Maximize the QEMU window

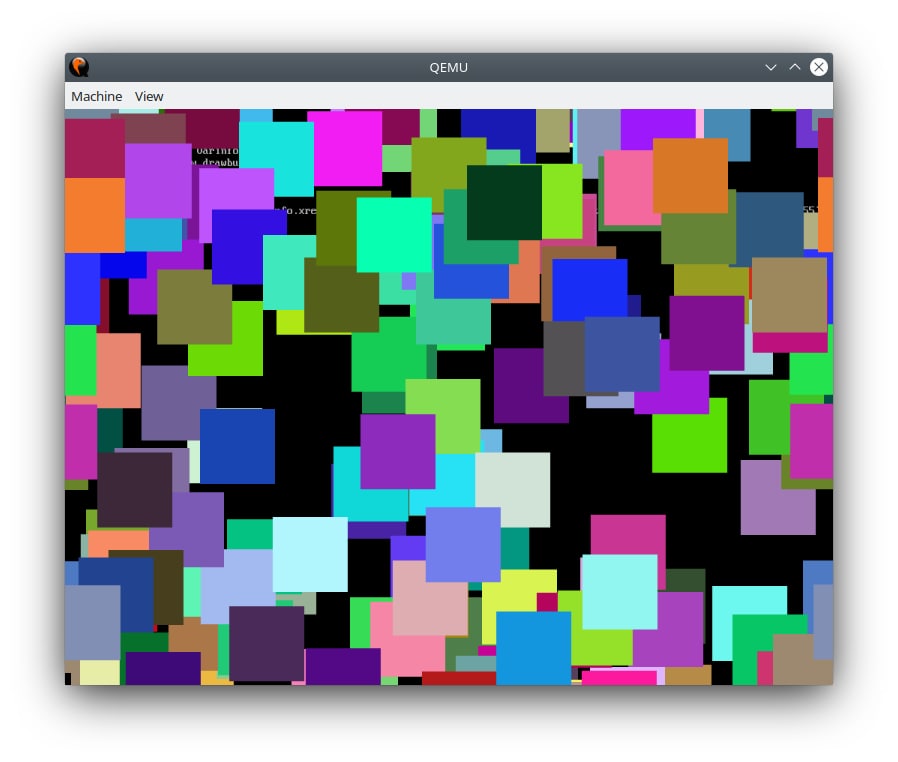[x=795, y=67]
